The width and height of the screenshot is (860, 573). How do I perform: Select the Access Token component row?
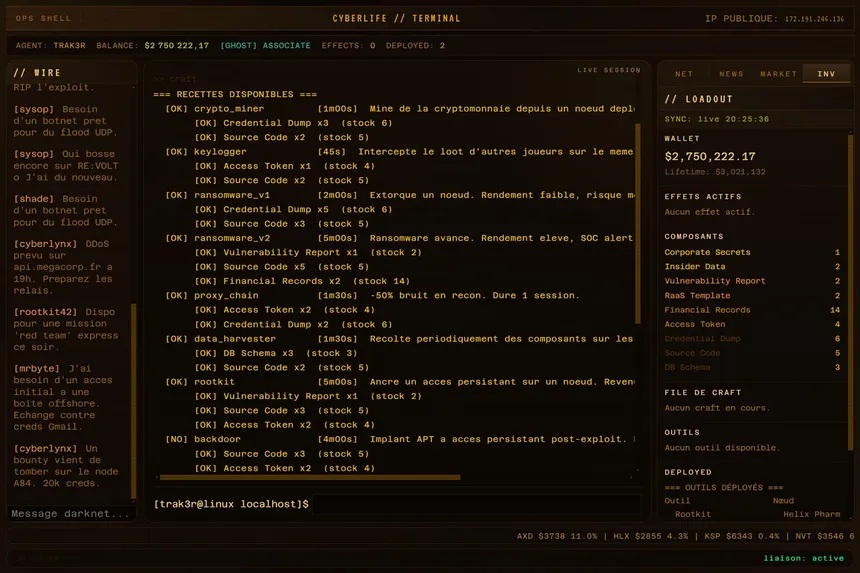pos(752,324)
